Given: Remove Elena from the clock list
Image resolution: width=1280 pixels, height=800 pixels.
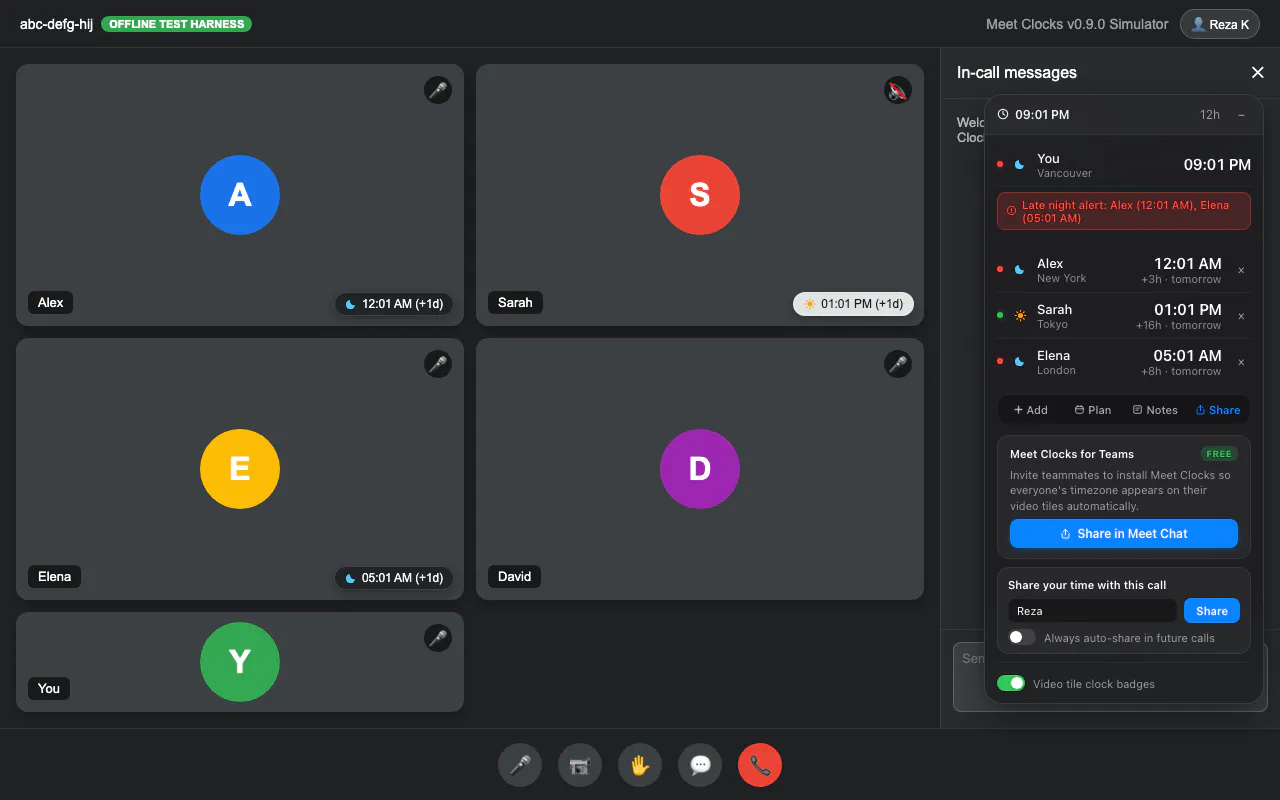Looking at the screenshot, I should click(x=1241, y=362).
